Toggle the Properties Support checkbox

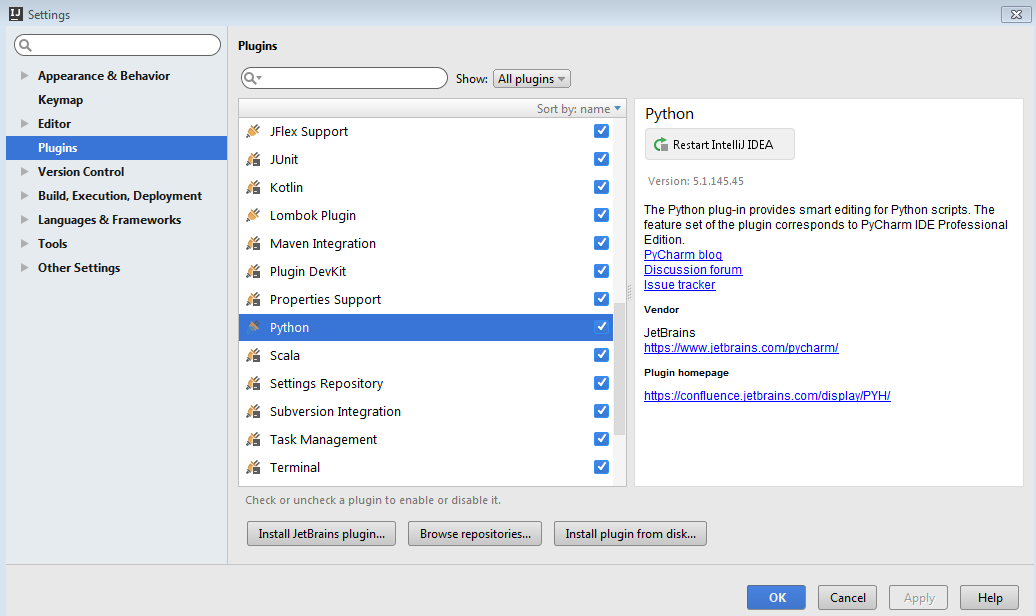click(601, 299)
